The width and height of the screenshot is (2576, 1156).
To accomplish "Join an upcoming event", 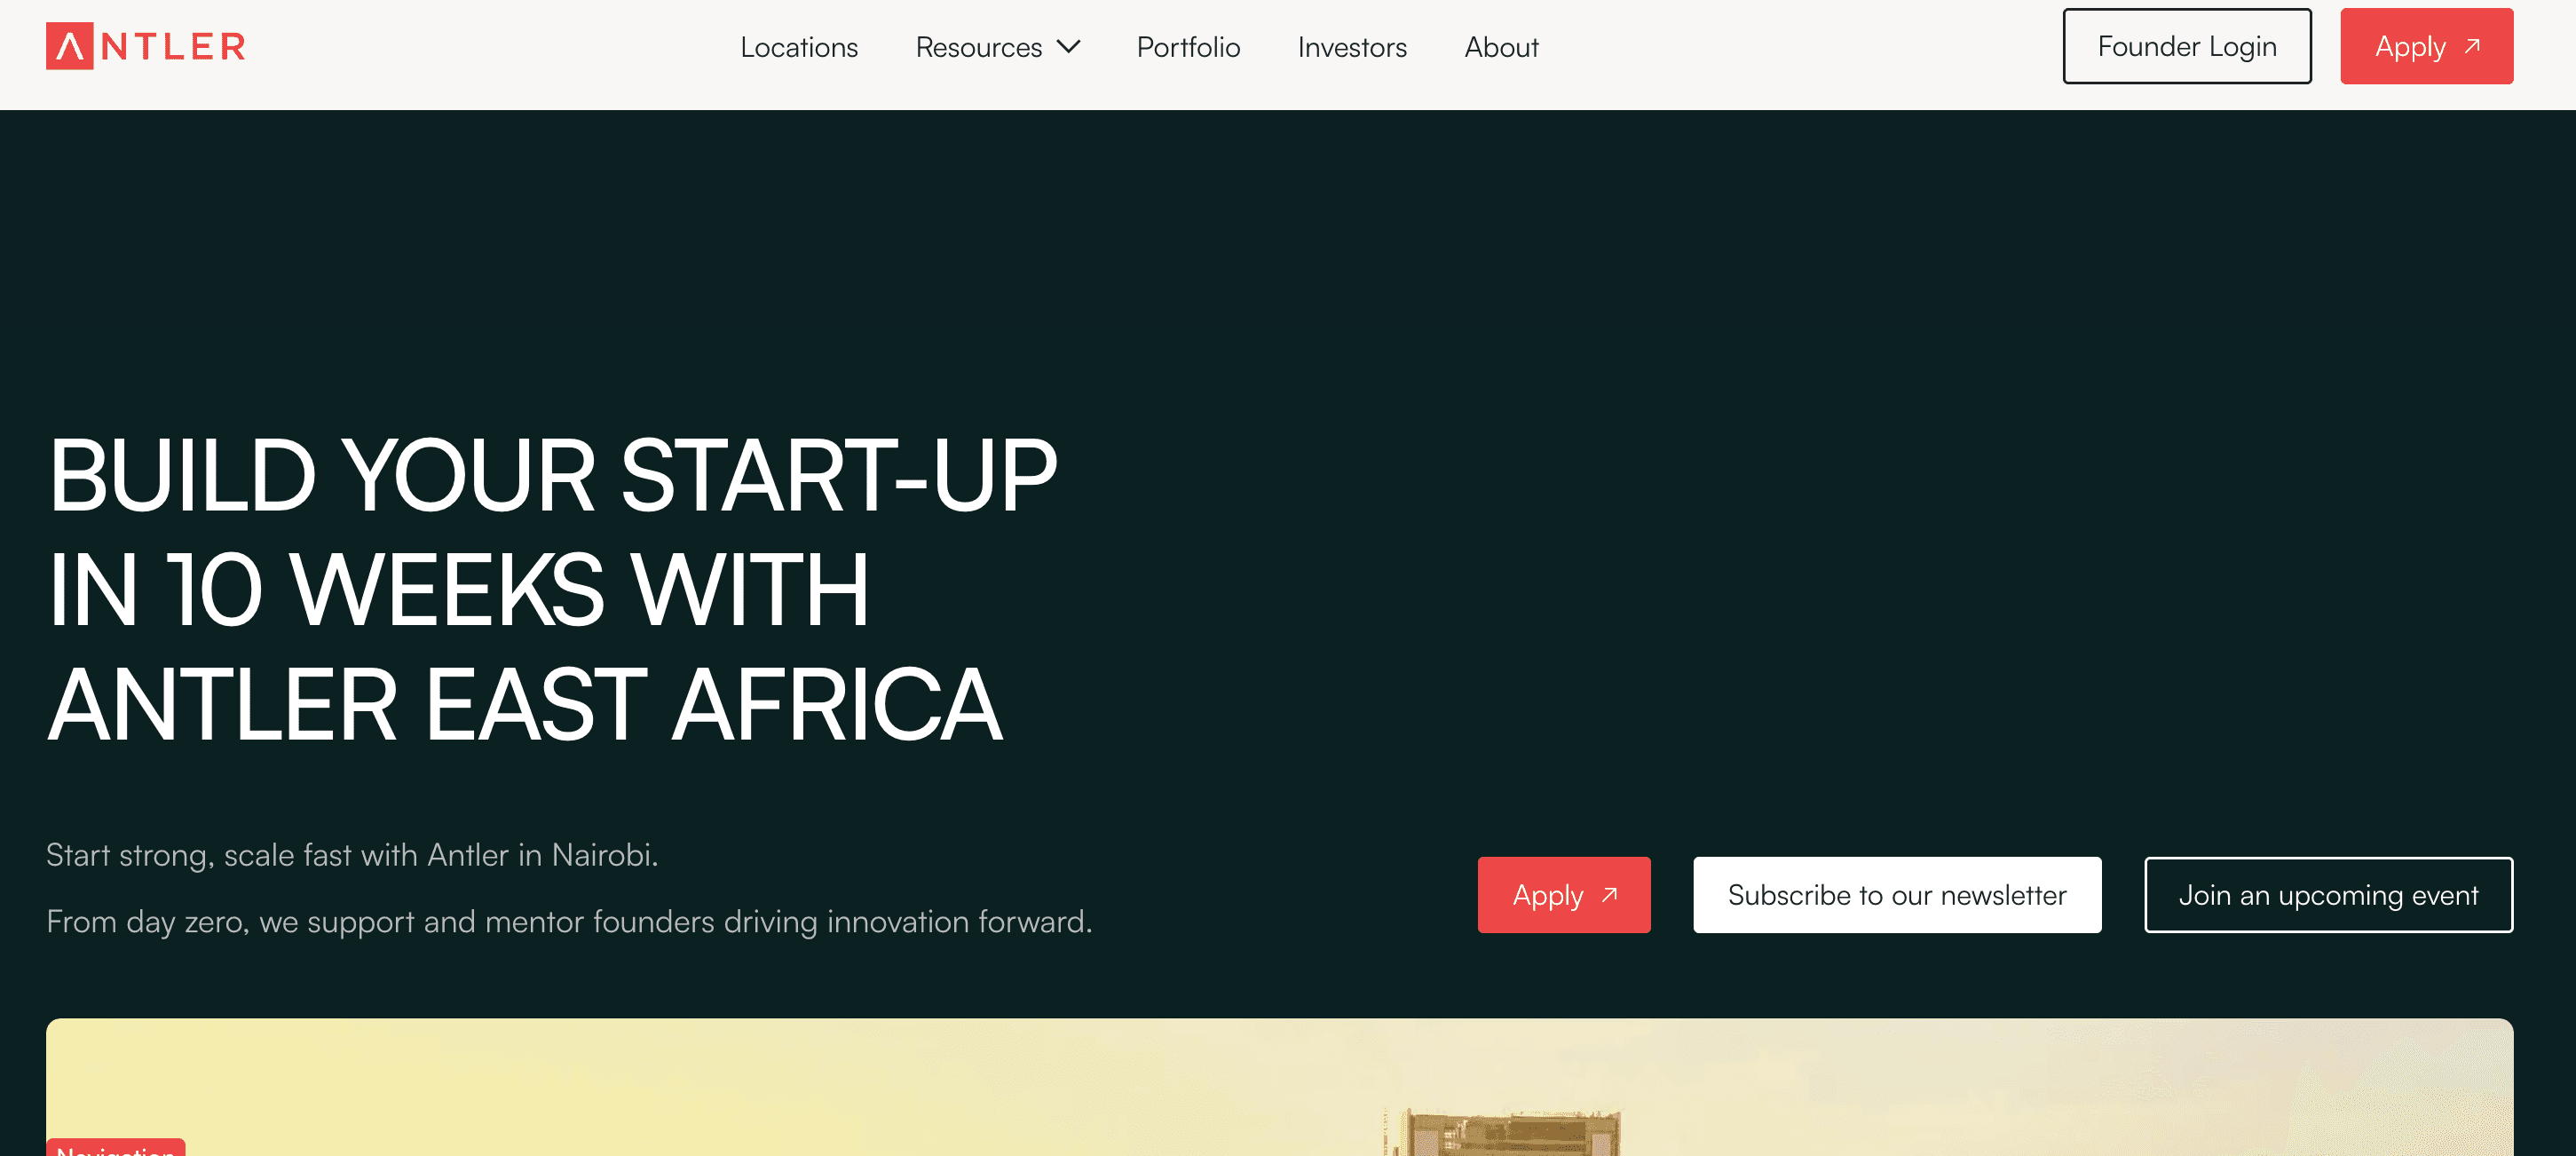I will click(2329, 895).
